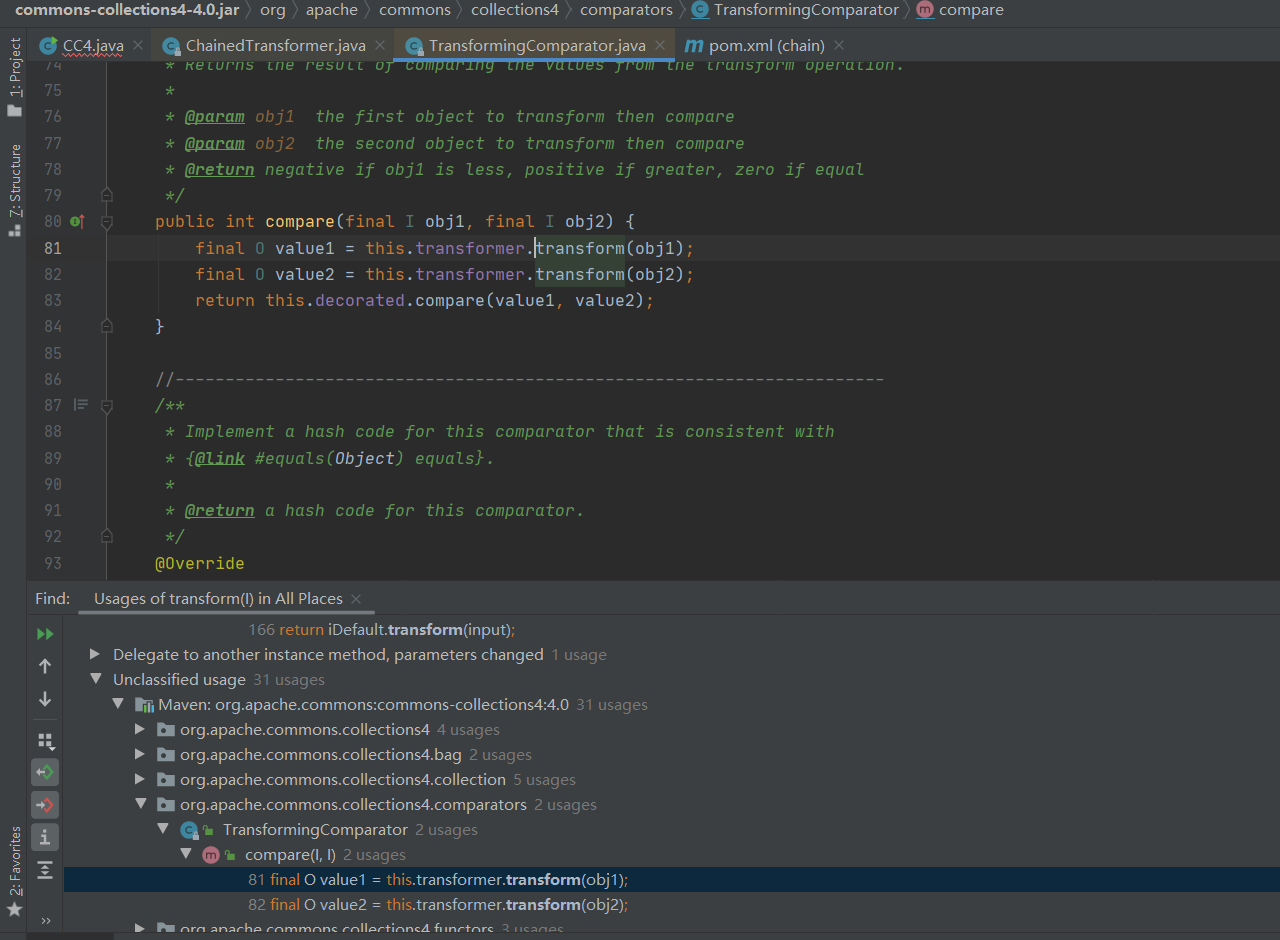The image size is (1280, 940).
Task: Collapse the Javadoc fold at line 79
Action: tap(107, 195)
